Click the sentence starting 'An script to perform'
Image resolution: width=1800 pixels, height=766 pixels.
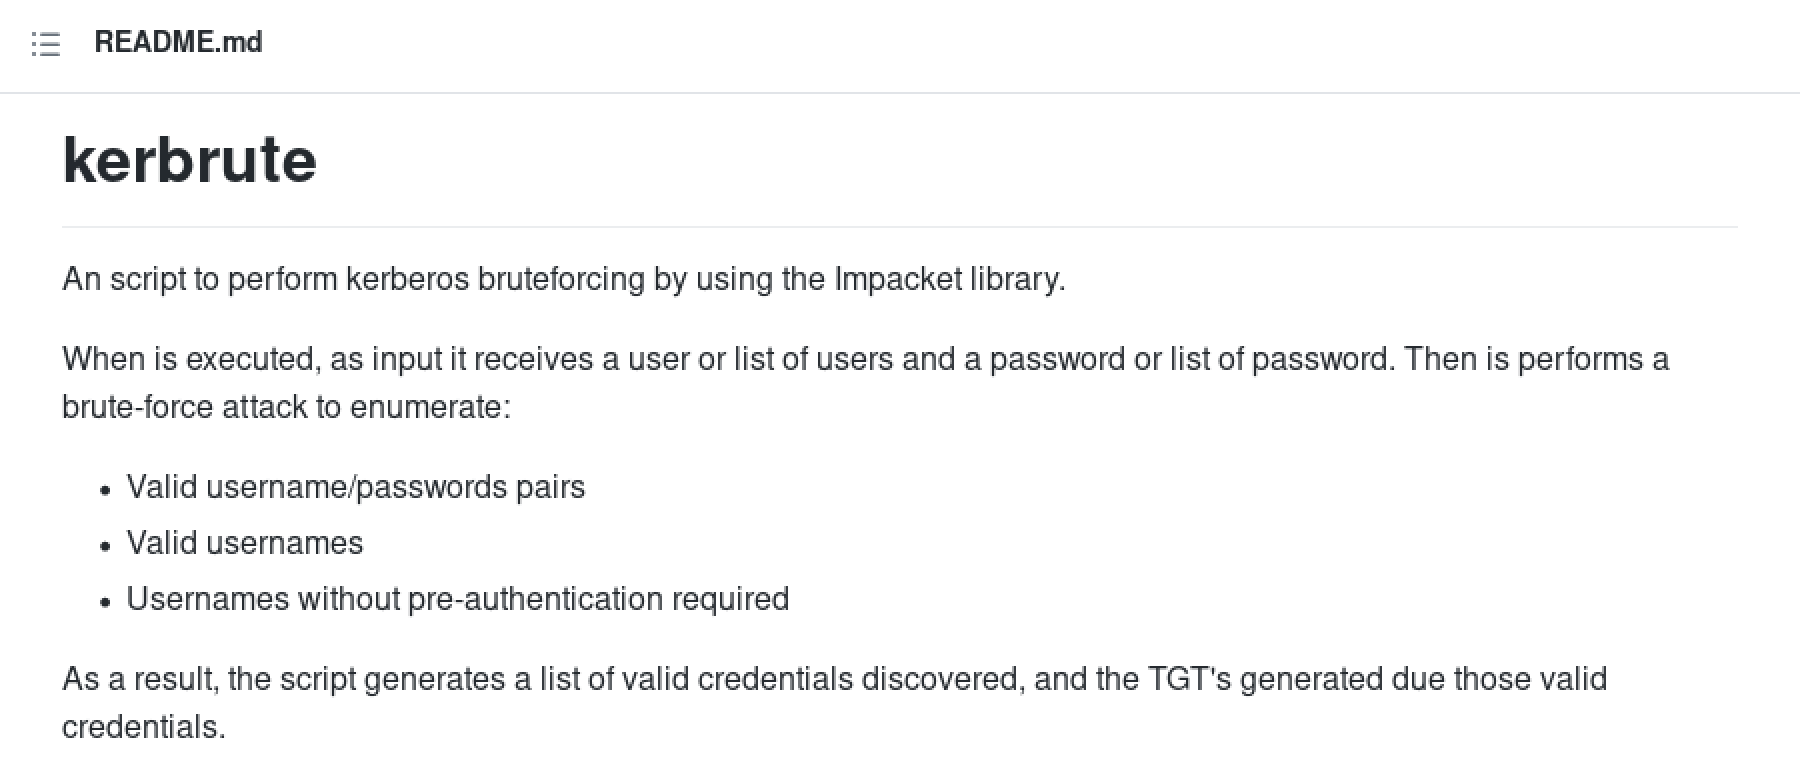pos(564,279)
